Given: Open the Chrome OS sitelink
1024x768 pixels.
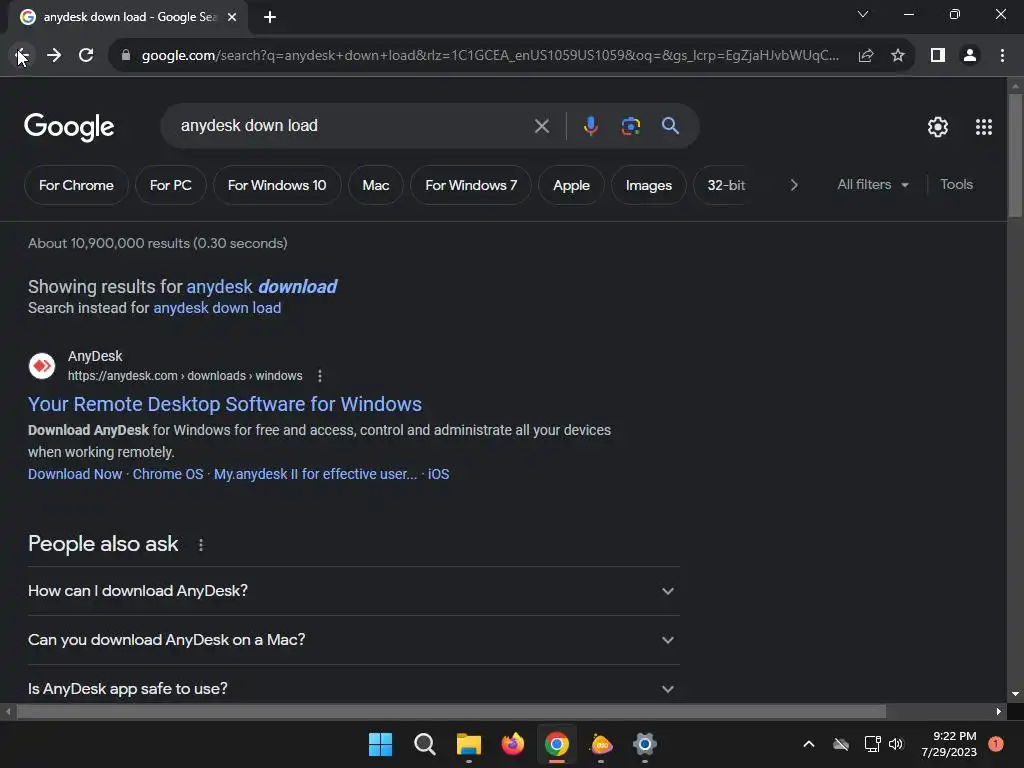Looking at the screenshot, I should pyautogui.click(x=168, y=474).
